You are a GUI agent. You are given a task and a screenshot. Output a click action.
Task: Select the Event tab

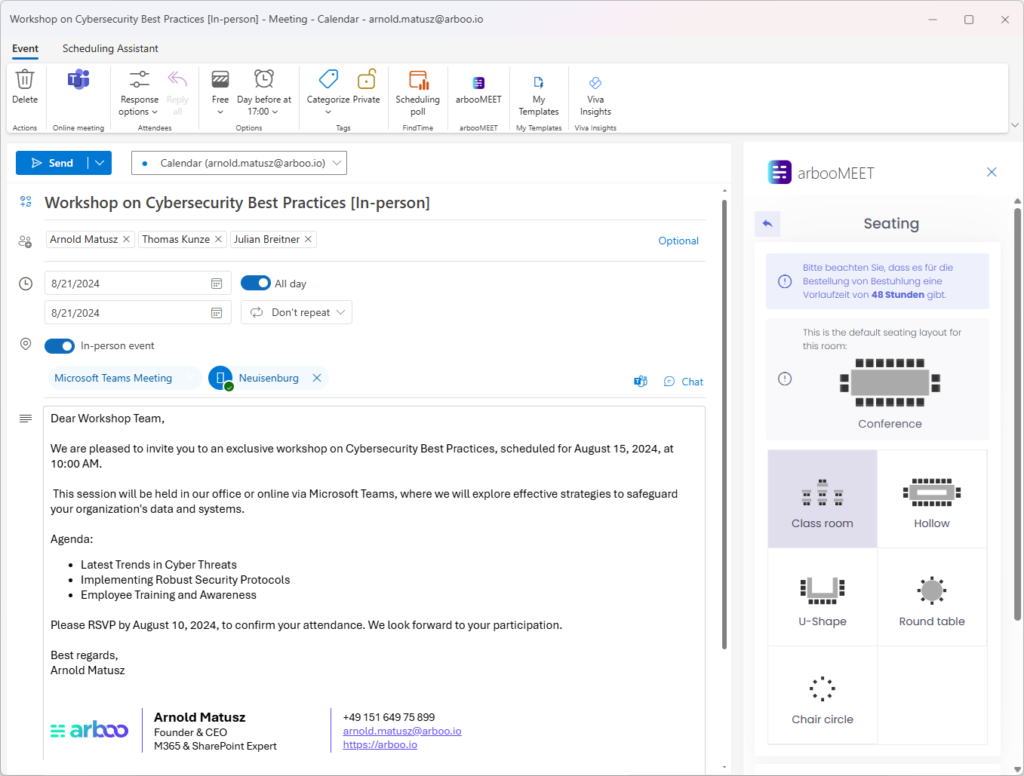click(25, 48)
